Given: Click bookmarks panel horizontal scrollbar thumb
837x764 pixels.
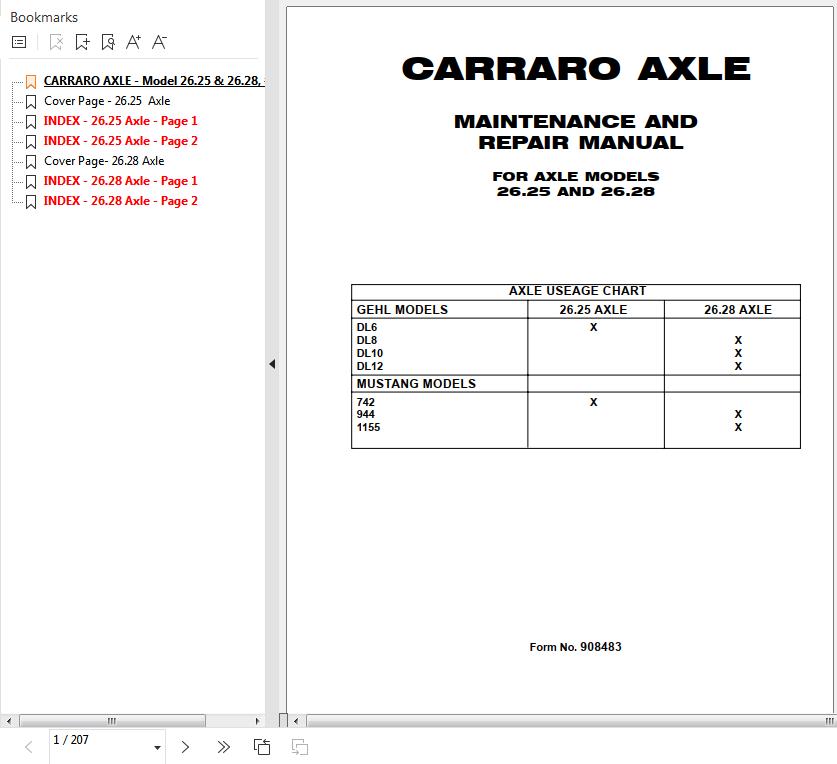Looking at the screenshot, I should tap(112, 721).
